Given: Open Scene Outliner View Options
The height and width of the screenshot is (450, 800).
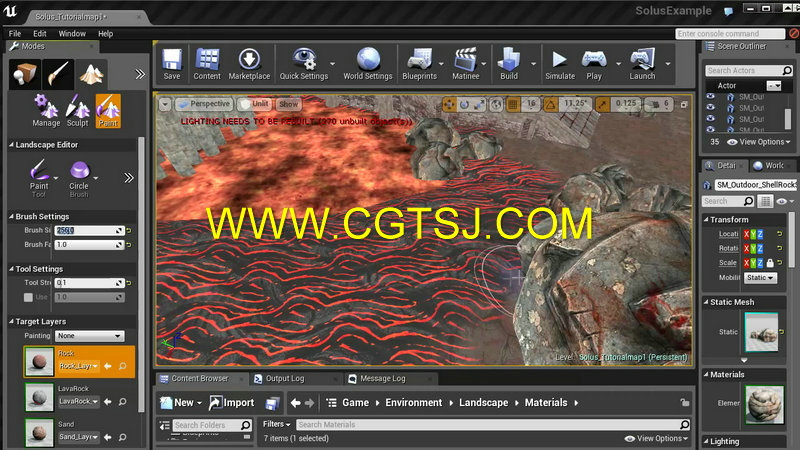Looking at the screenshot, I should coord(759,142).
